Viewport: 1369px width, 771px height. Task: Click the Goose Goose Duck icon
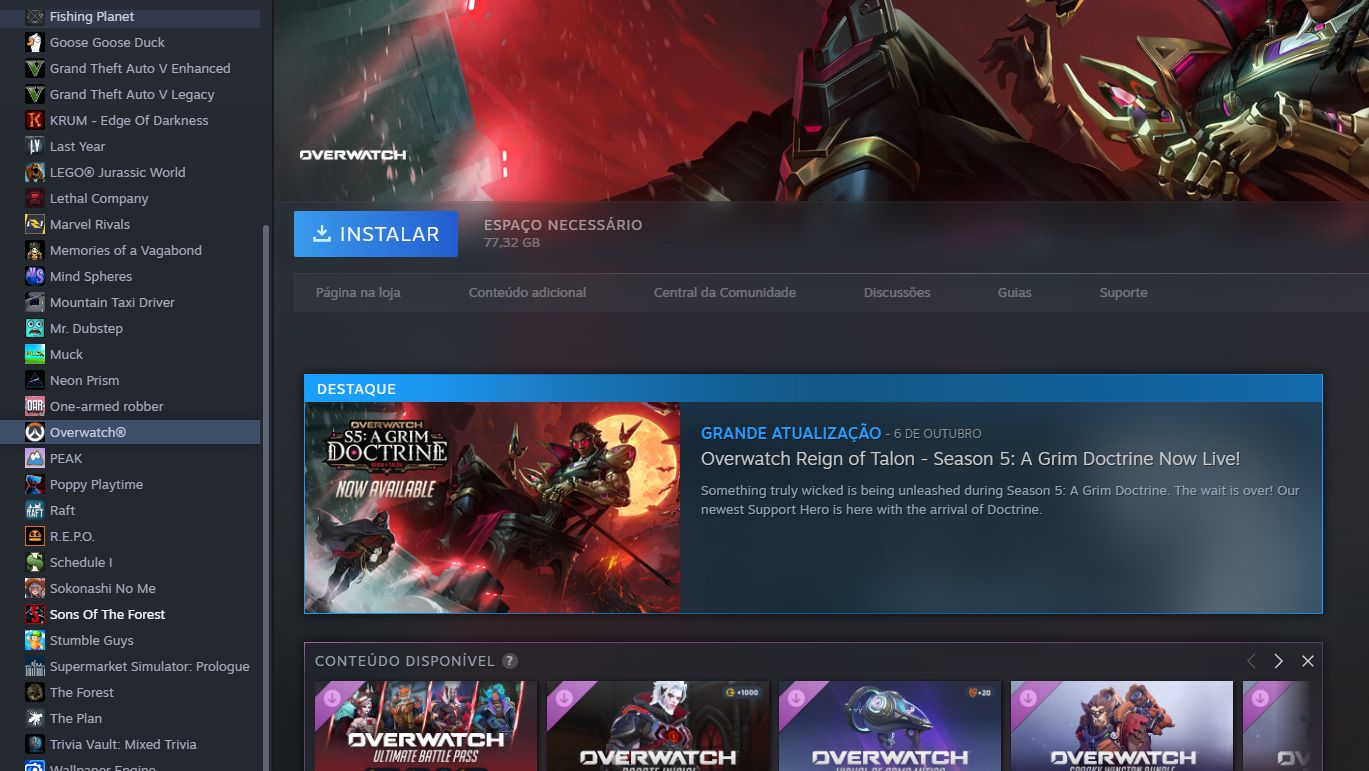(35, 42)
